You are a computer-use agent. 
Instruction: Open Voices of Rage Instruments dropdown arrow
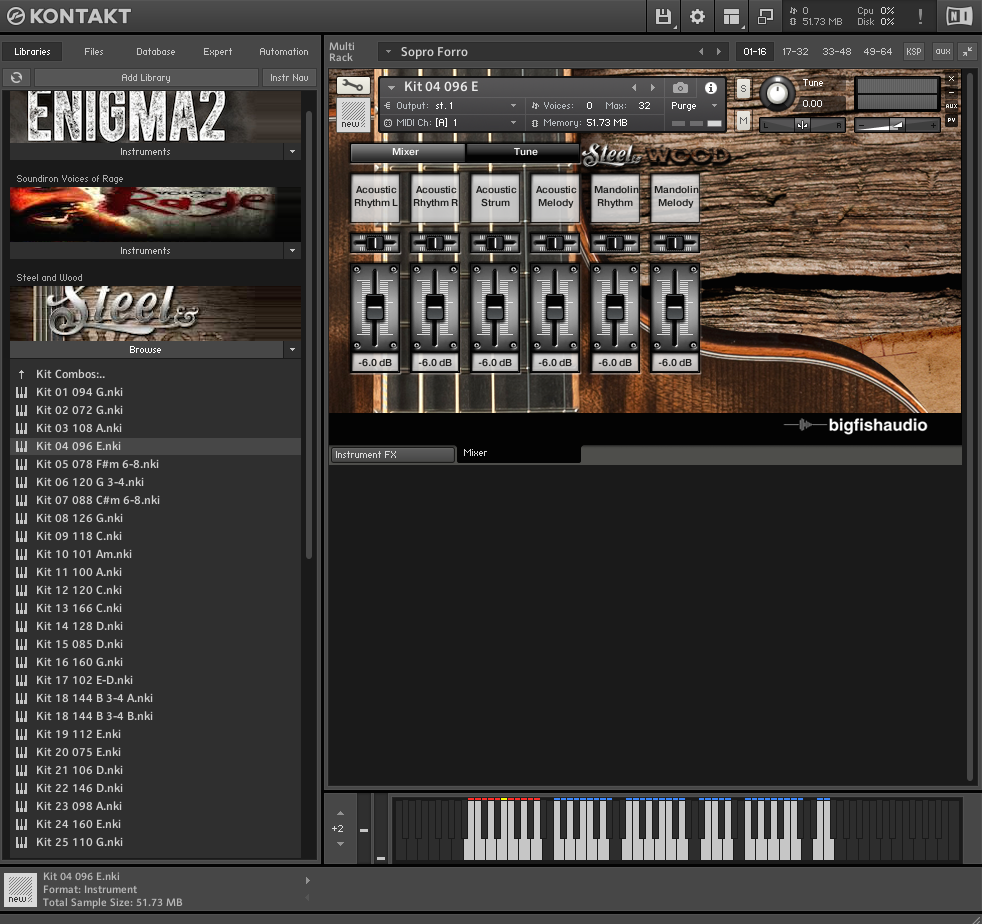[x=292, y=251]
